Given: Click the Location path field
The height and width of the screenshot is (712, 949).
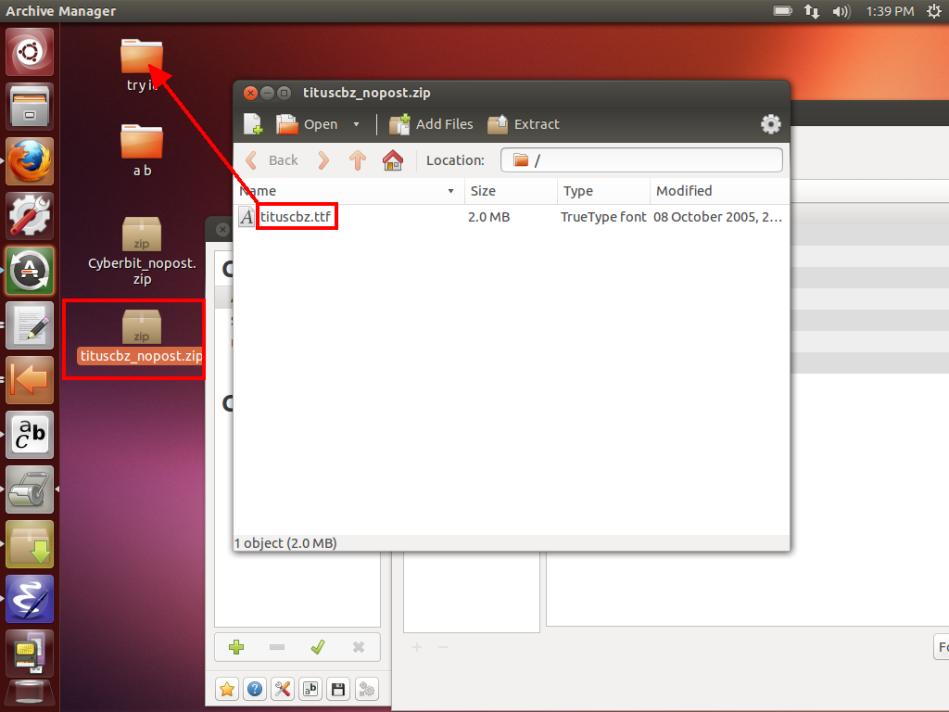Looking at the screenshot, I should click(642, 160).
